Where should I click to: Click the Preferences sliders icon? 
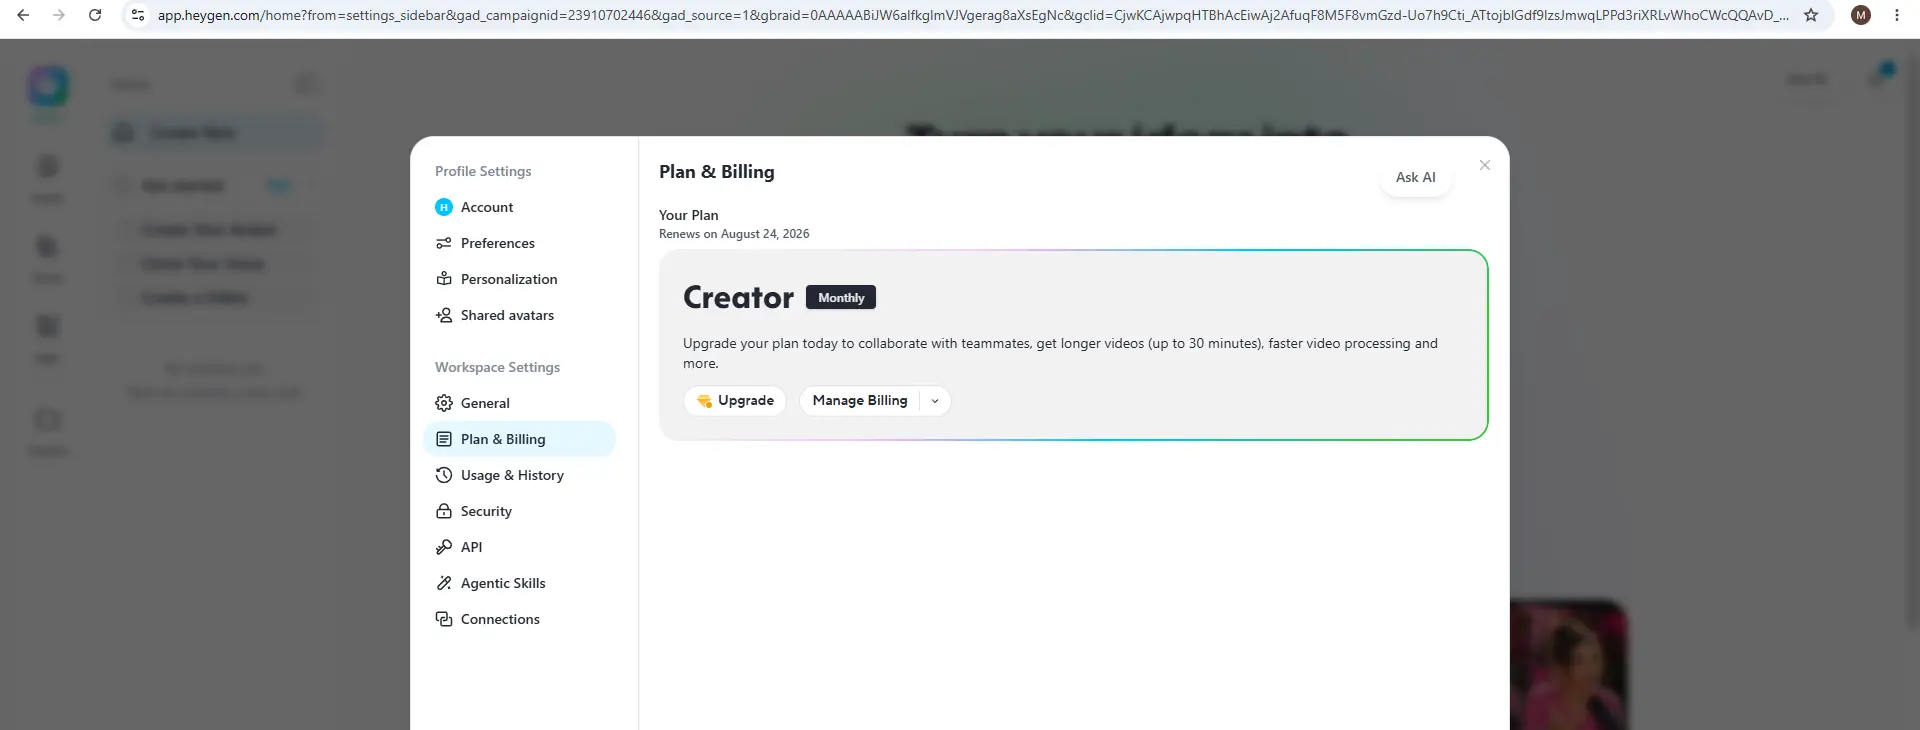click(444, 243)
